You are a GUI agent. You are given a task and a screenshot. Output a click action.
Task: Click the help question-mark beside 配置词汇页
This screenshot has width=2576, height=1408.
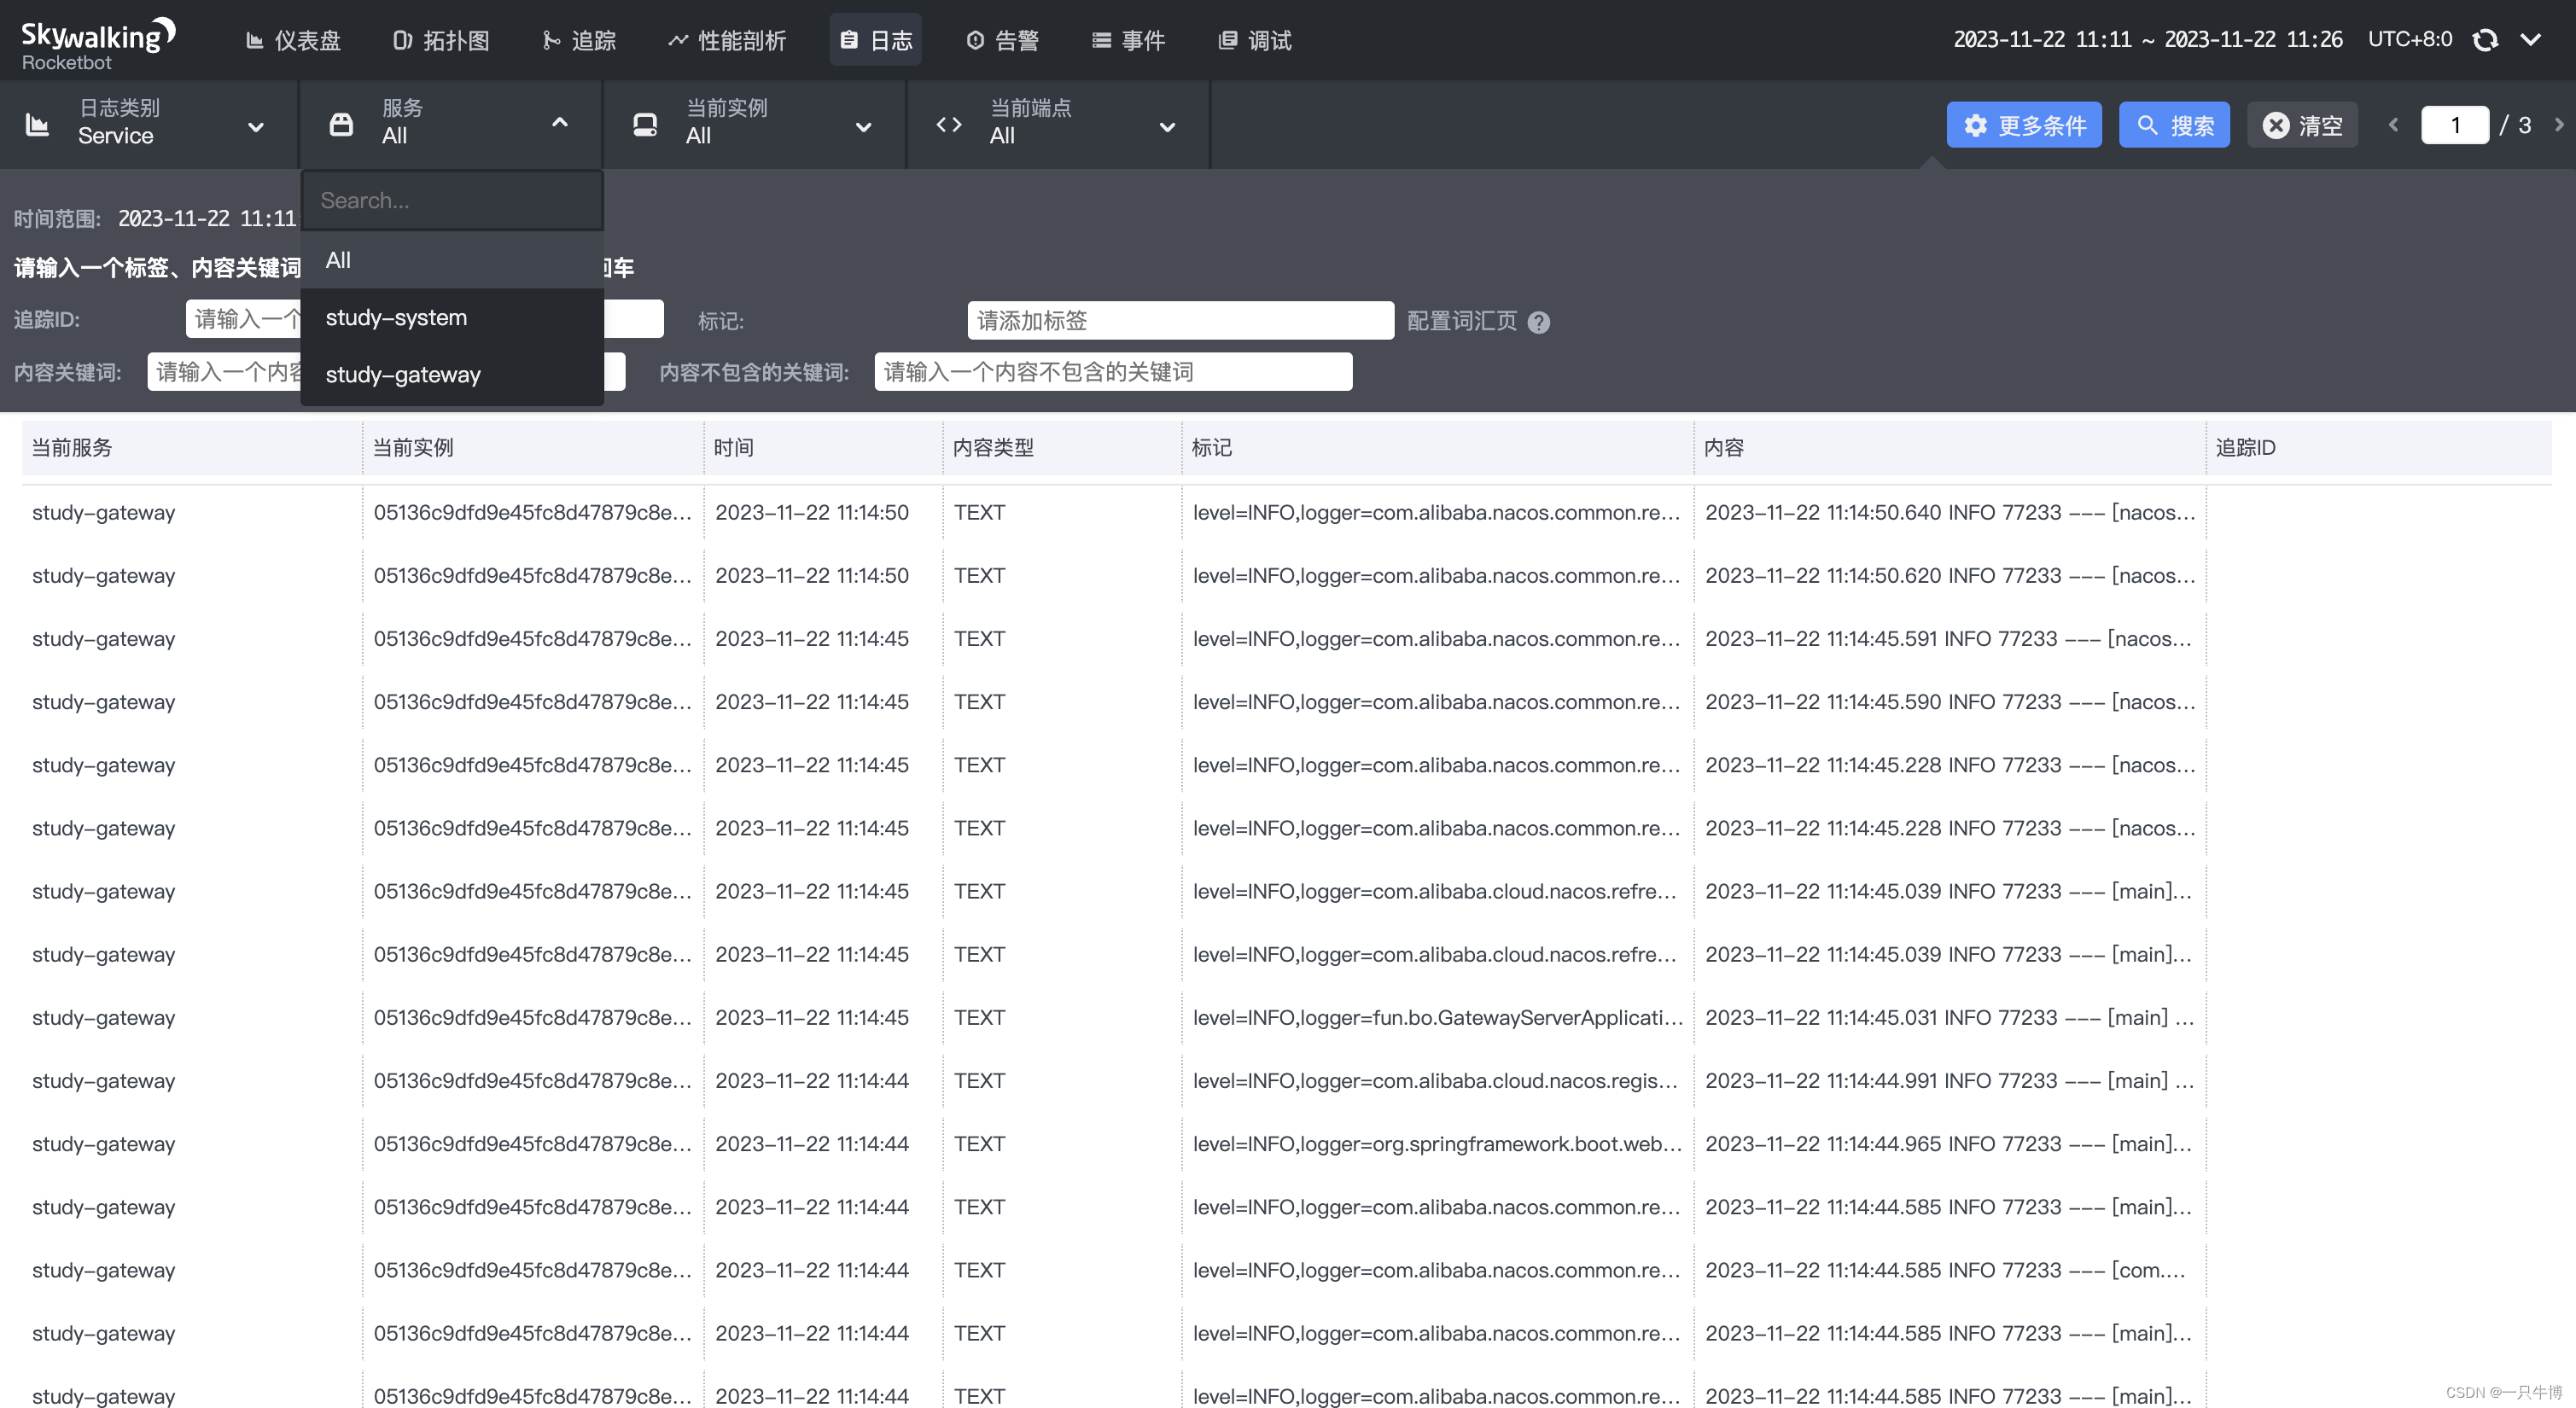coord(1538,321)
